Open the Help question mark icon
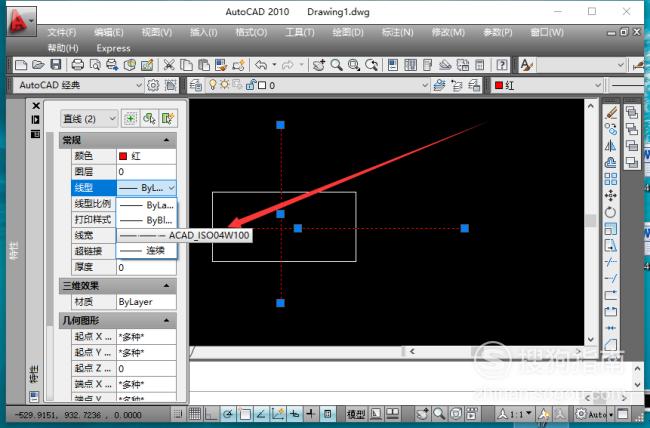Screen dimensions: 650x428 (502, 65)
